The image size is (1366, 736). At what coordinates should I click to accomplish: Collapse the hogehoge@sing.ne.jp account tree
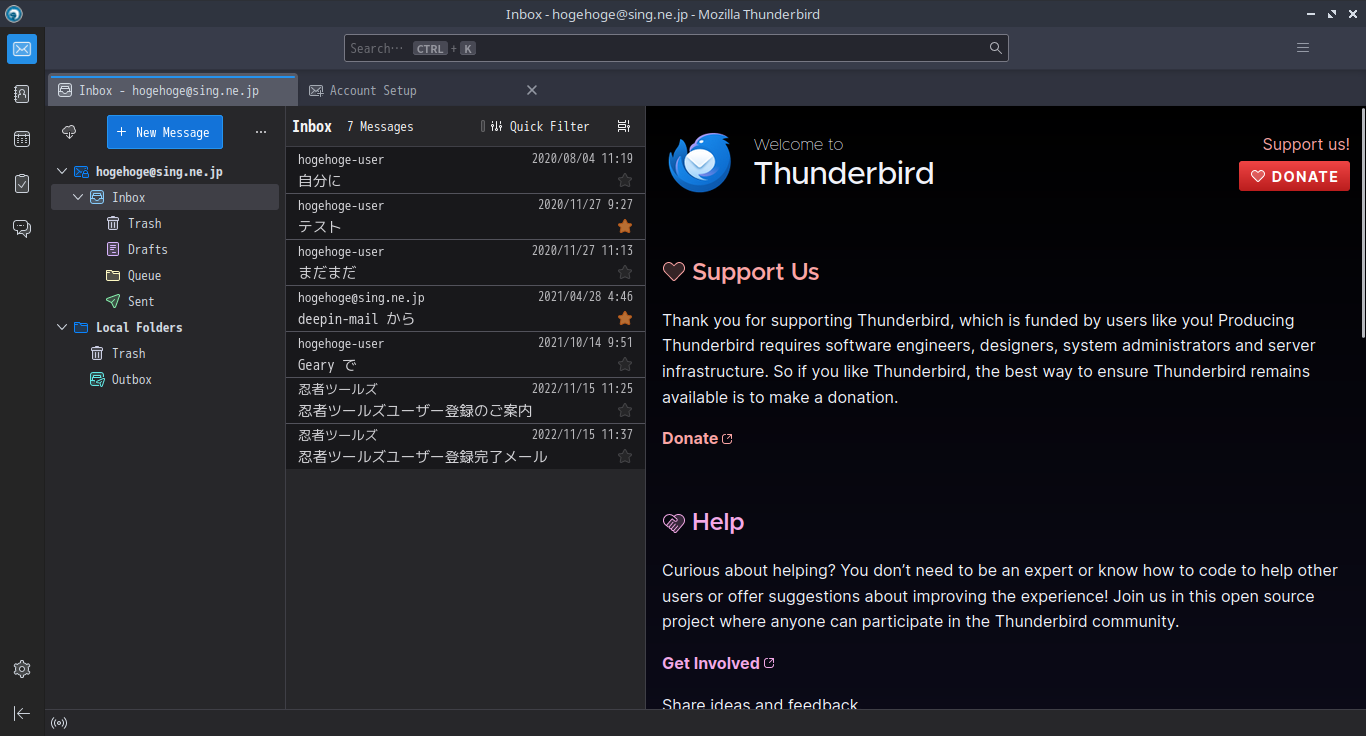click(x=62, y=172)
